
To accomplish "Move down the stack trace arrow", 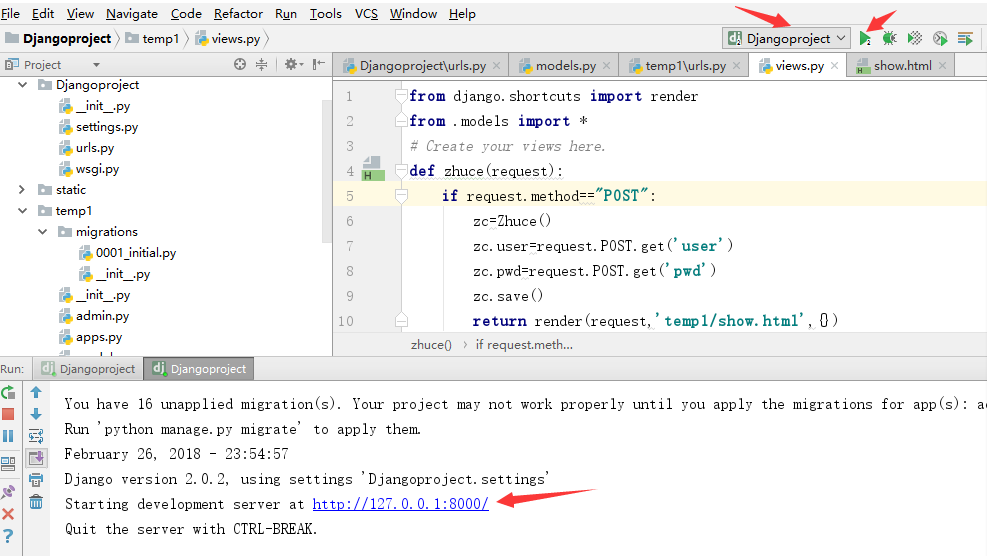I will [x=36, y=414].
